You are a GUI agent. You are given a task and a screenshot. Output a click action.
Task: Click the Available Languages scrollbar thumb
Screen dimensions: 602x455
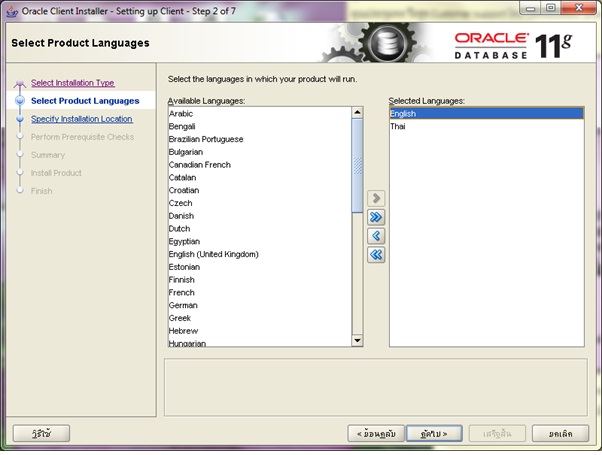click(x=357, y=165)
